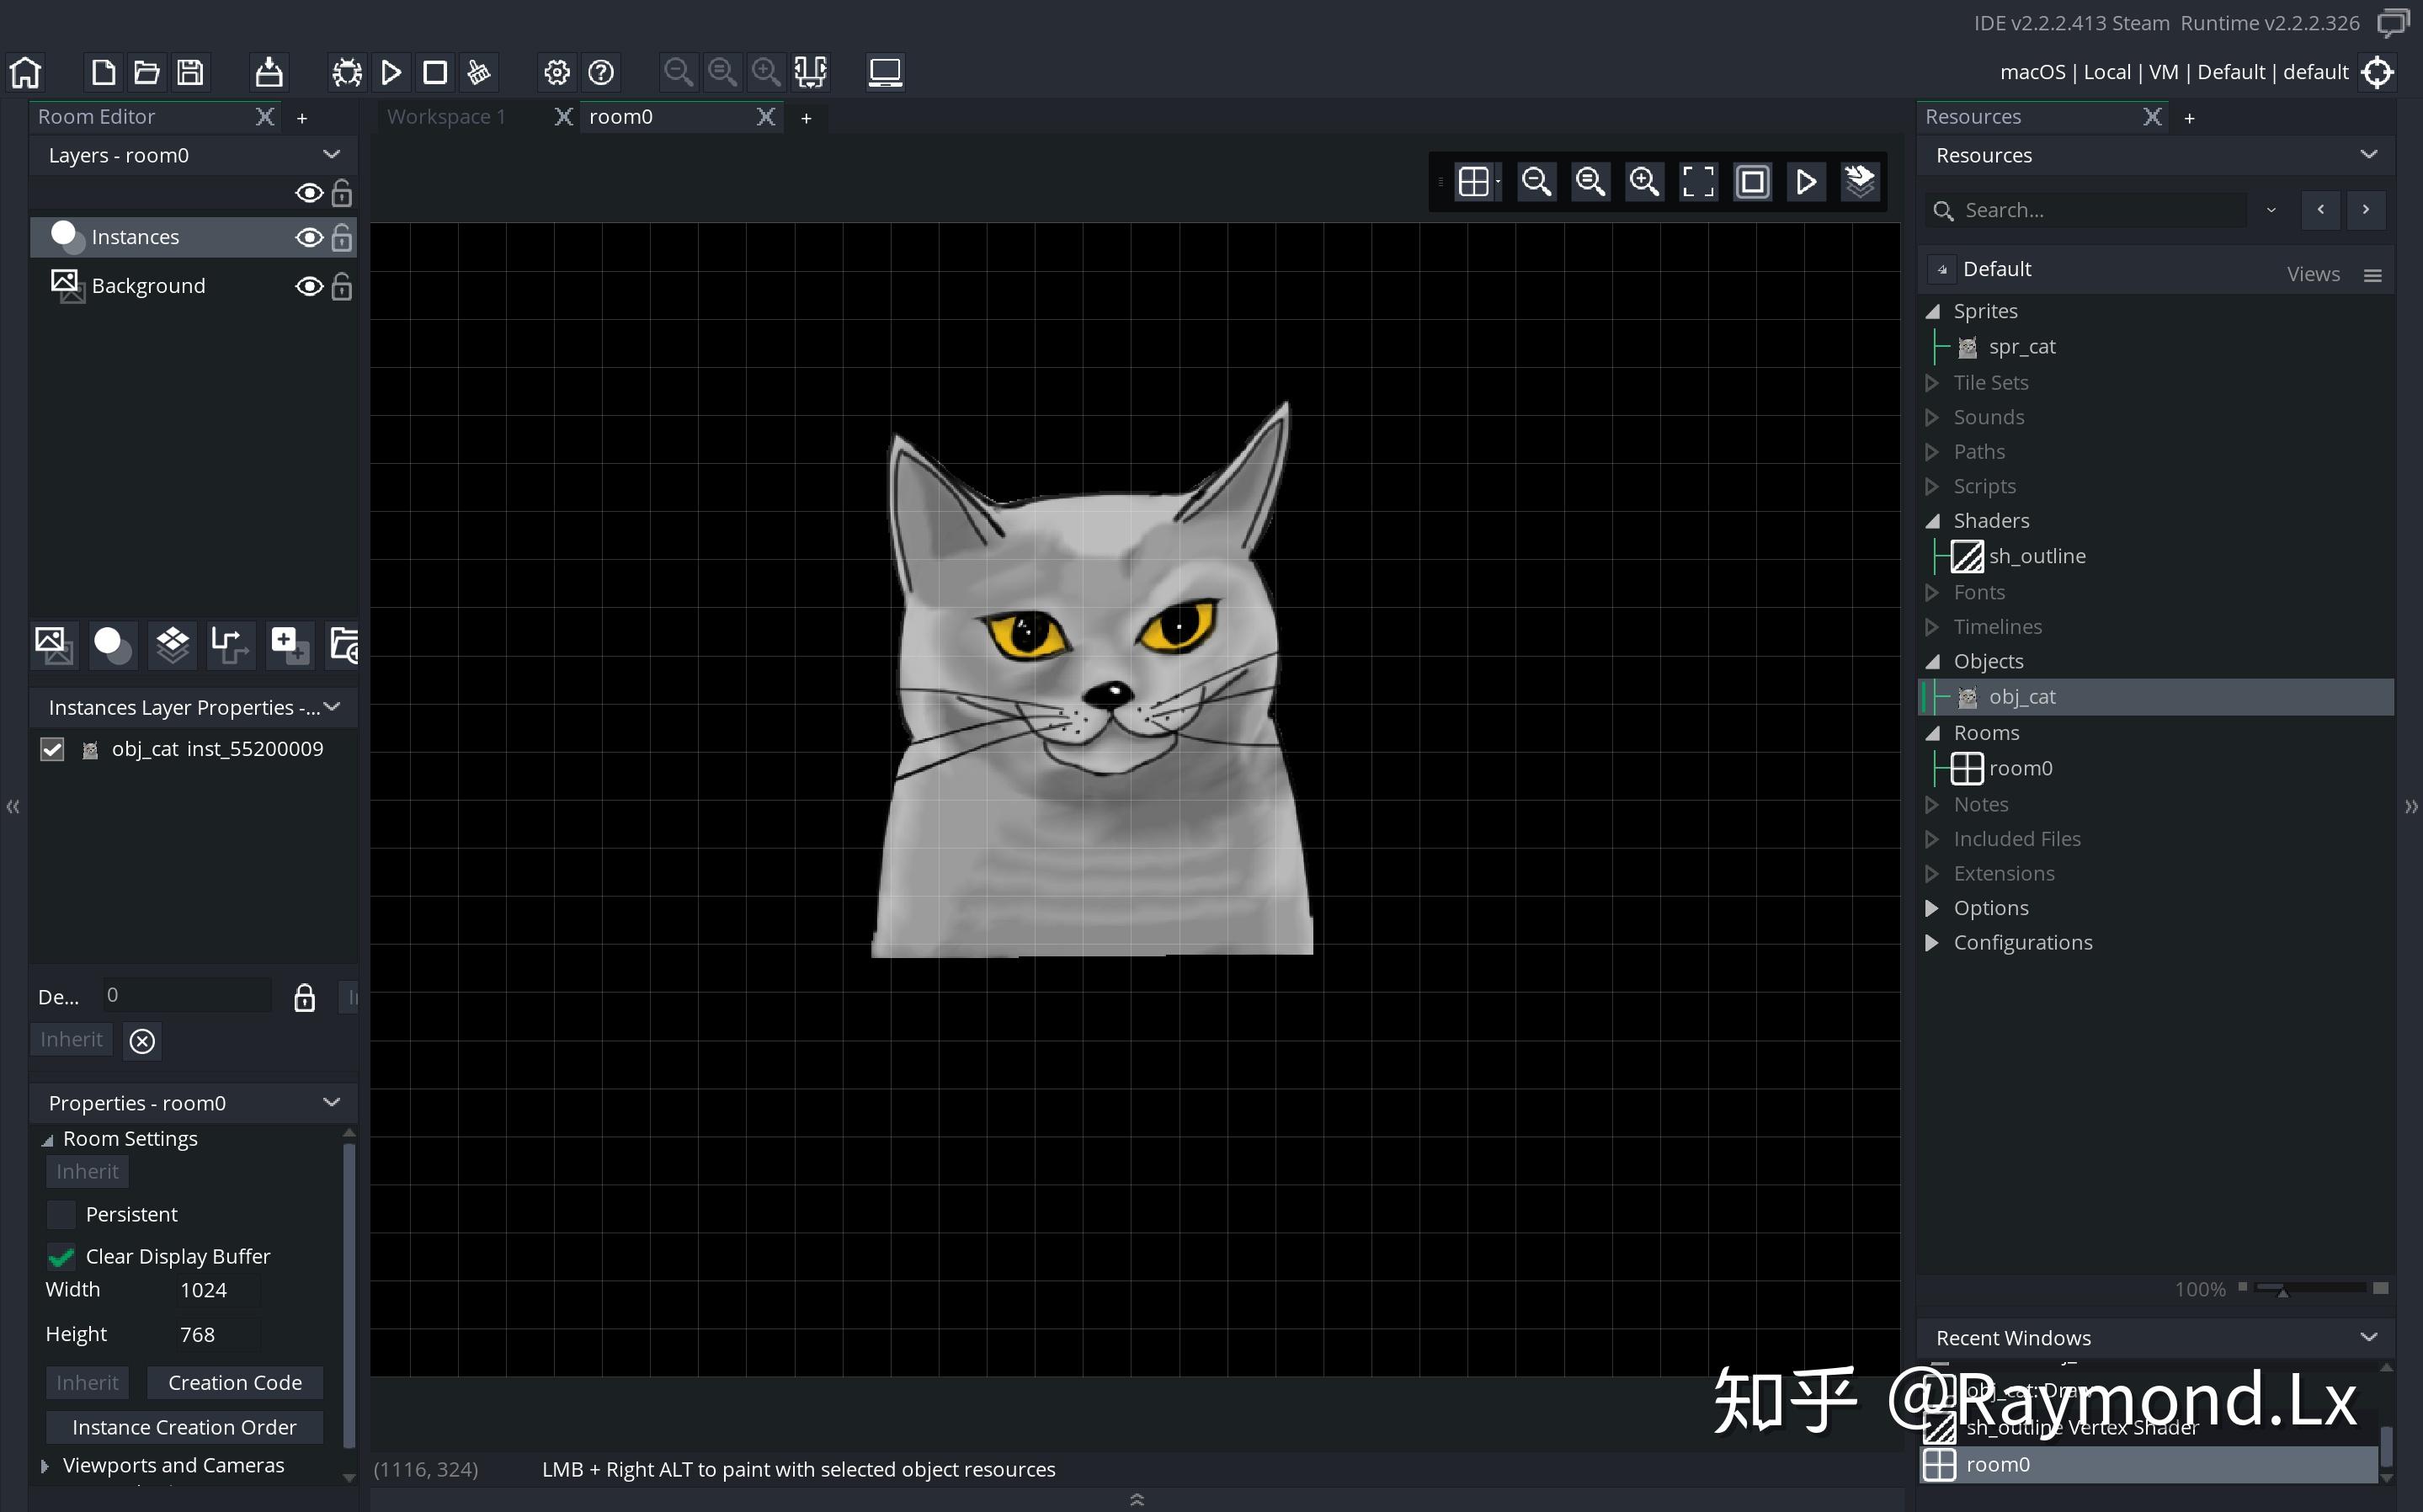2423x1512 pixels.
Task: Hide the Instances layer
Action: (x=309, y=237)
